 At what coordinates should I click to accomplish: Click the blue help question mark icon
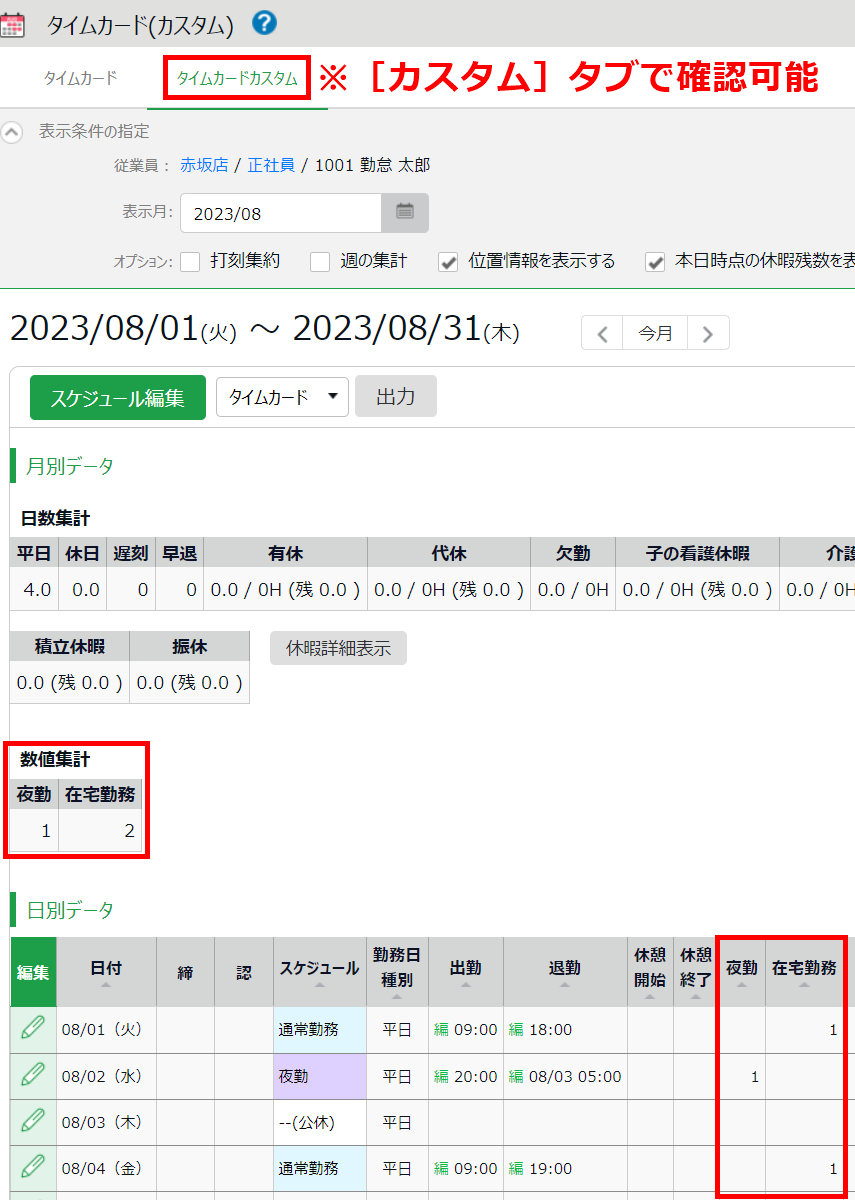pos(265,23)
